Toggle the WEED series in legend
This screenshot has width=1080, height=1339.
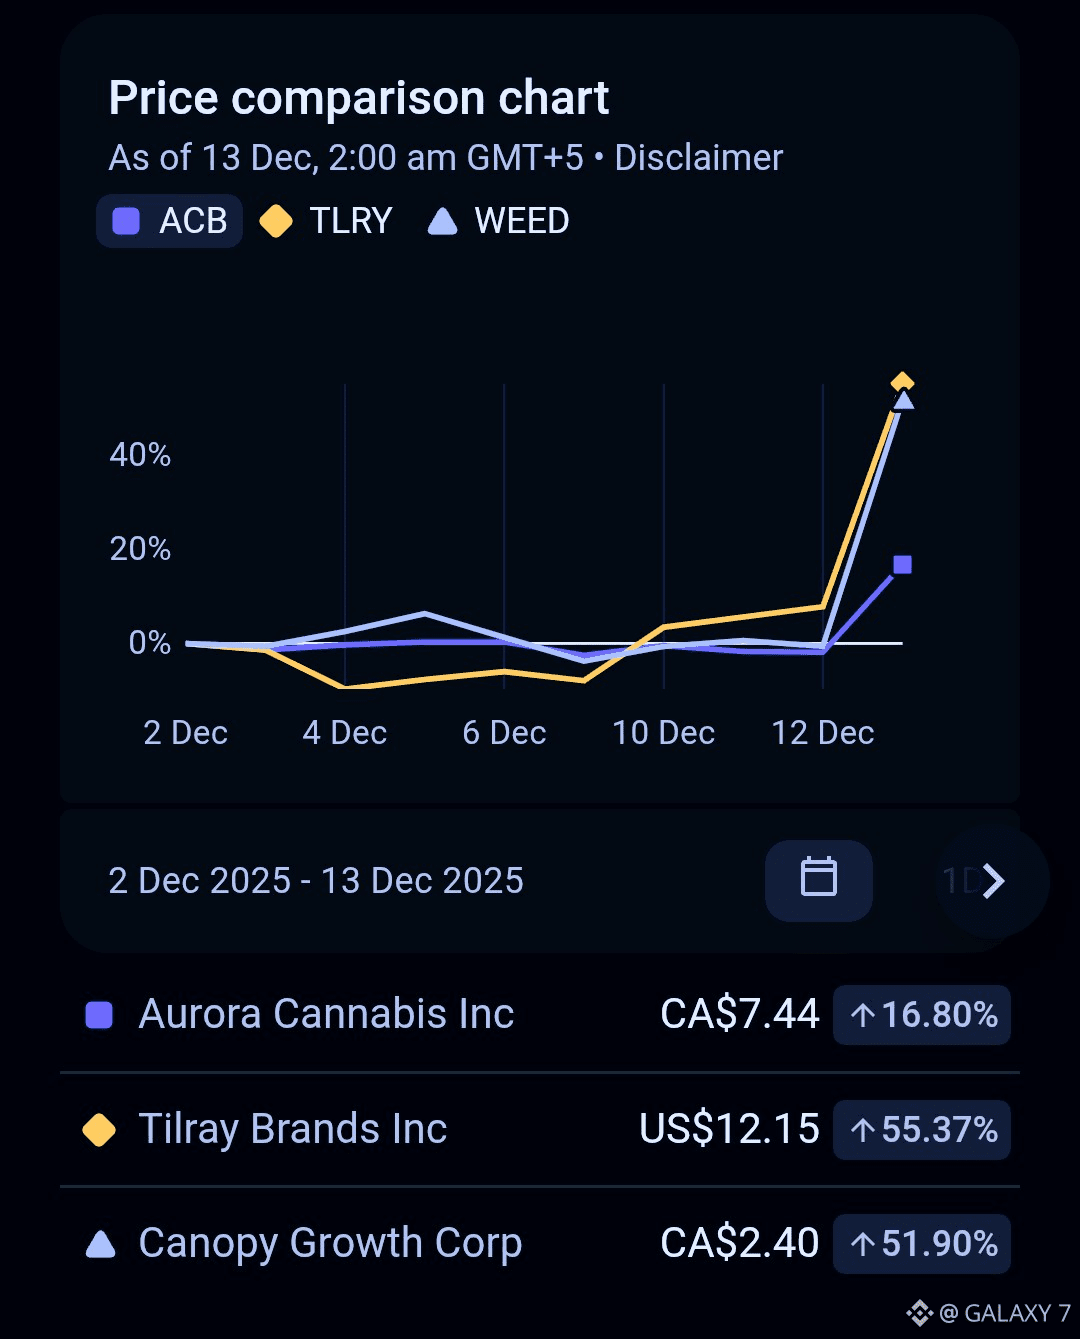(x=499, y=221)
